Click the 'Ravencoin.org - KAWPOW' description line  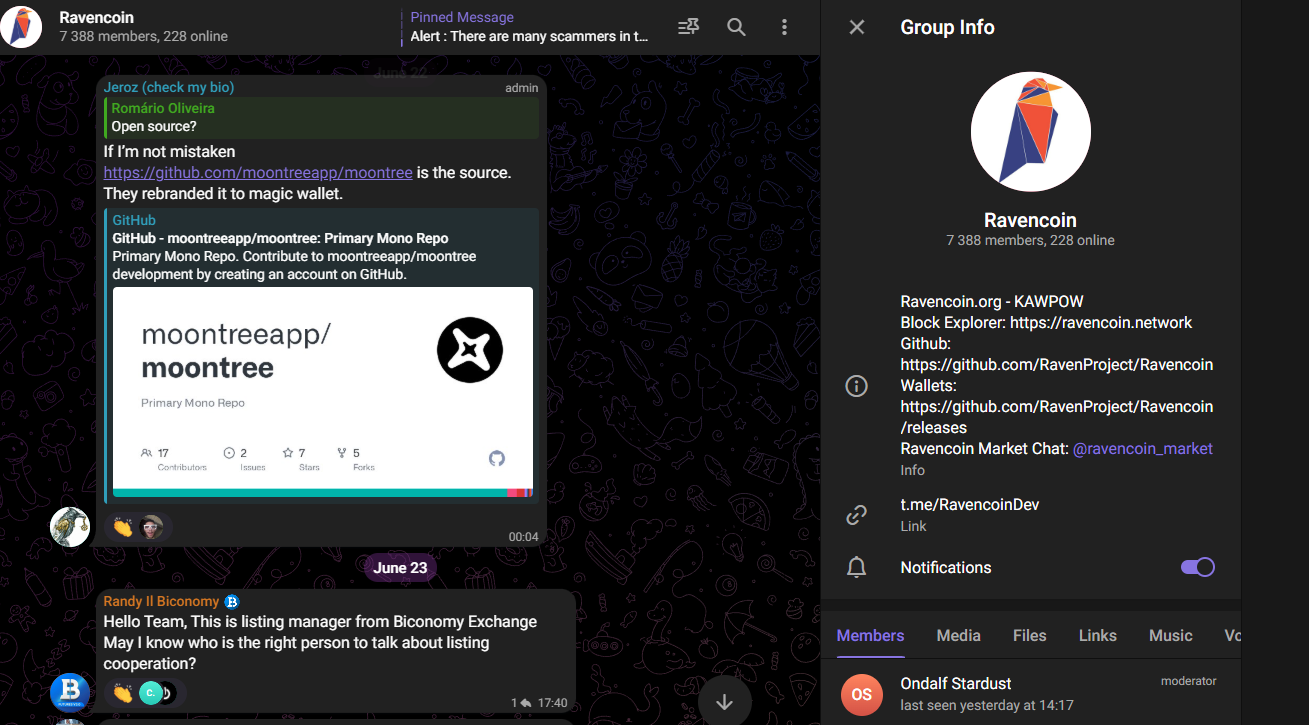[x=992, y=301]
